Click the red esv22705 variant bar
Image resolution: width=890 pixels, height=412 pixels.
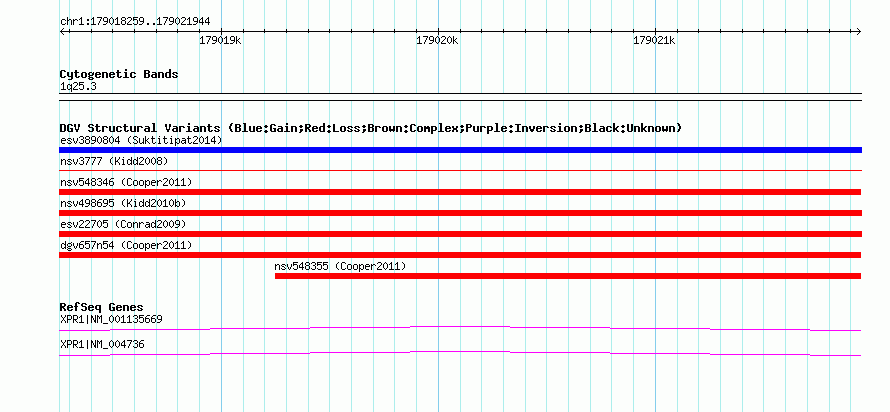460,234
